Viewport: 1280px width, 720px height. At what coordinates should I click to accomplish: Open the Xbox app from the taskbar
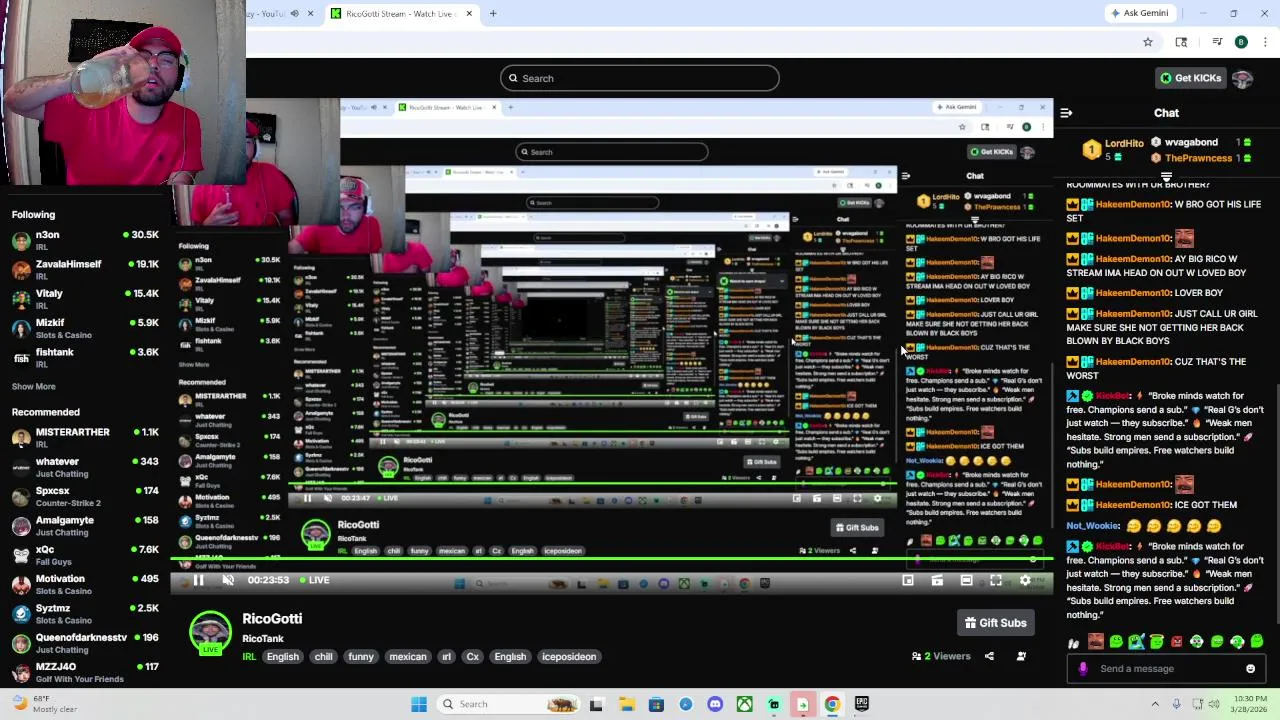[744, 704]
